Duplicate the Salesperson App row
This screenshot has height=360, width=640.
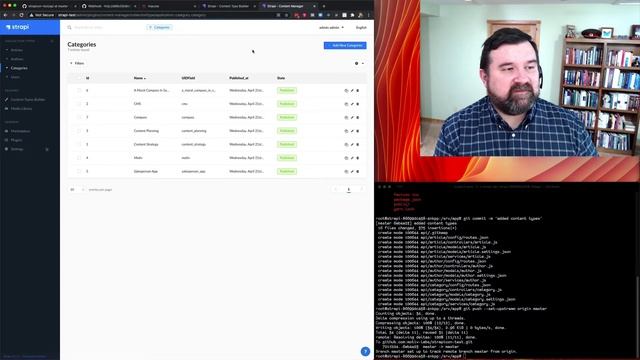pyautogui.click(x=346, y=171)
